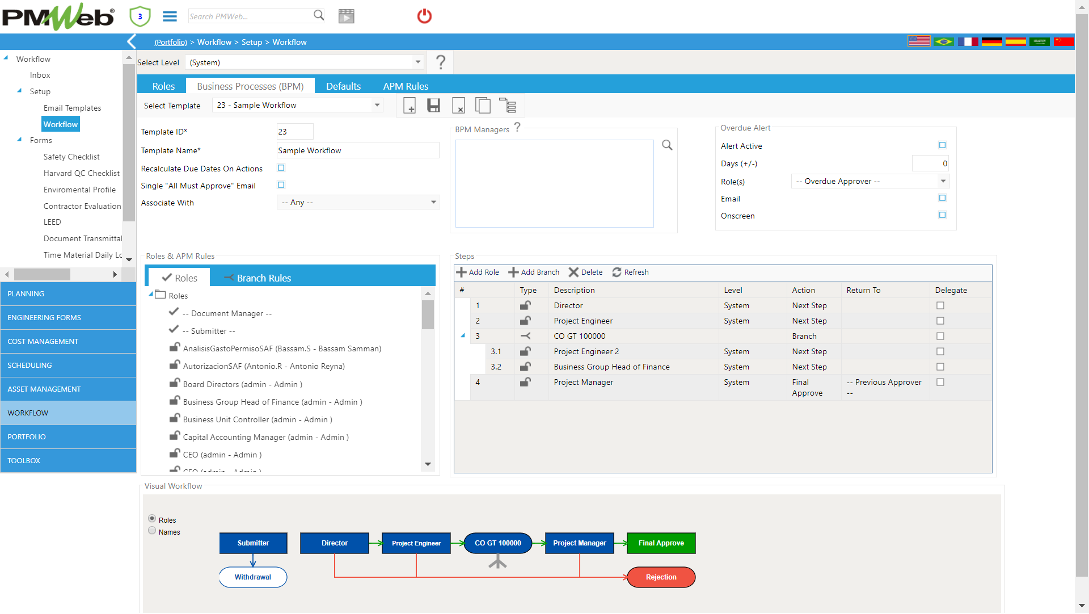Screen dimensions: 1089x614
Task: Click the sidebar horizontal scrollbar thumb
Action: point(42,274)
